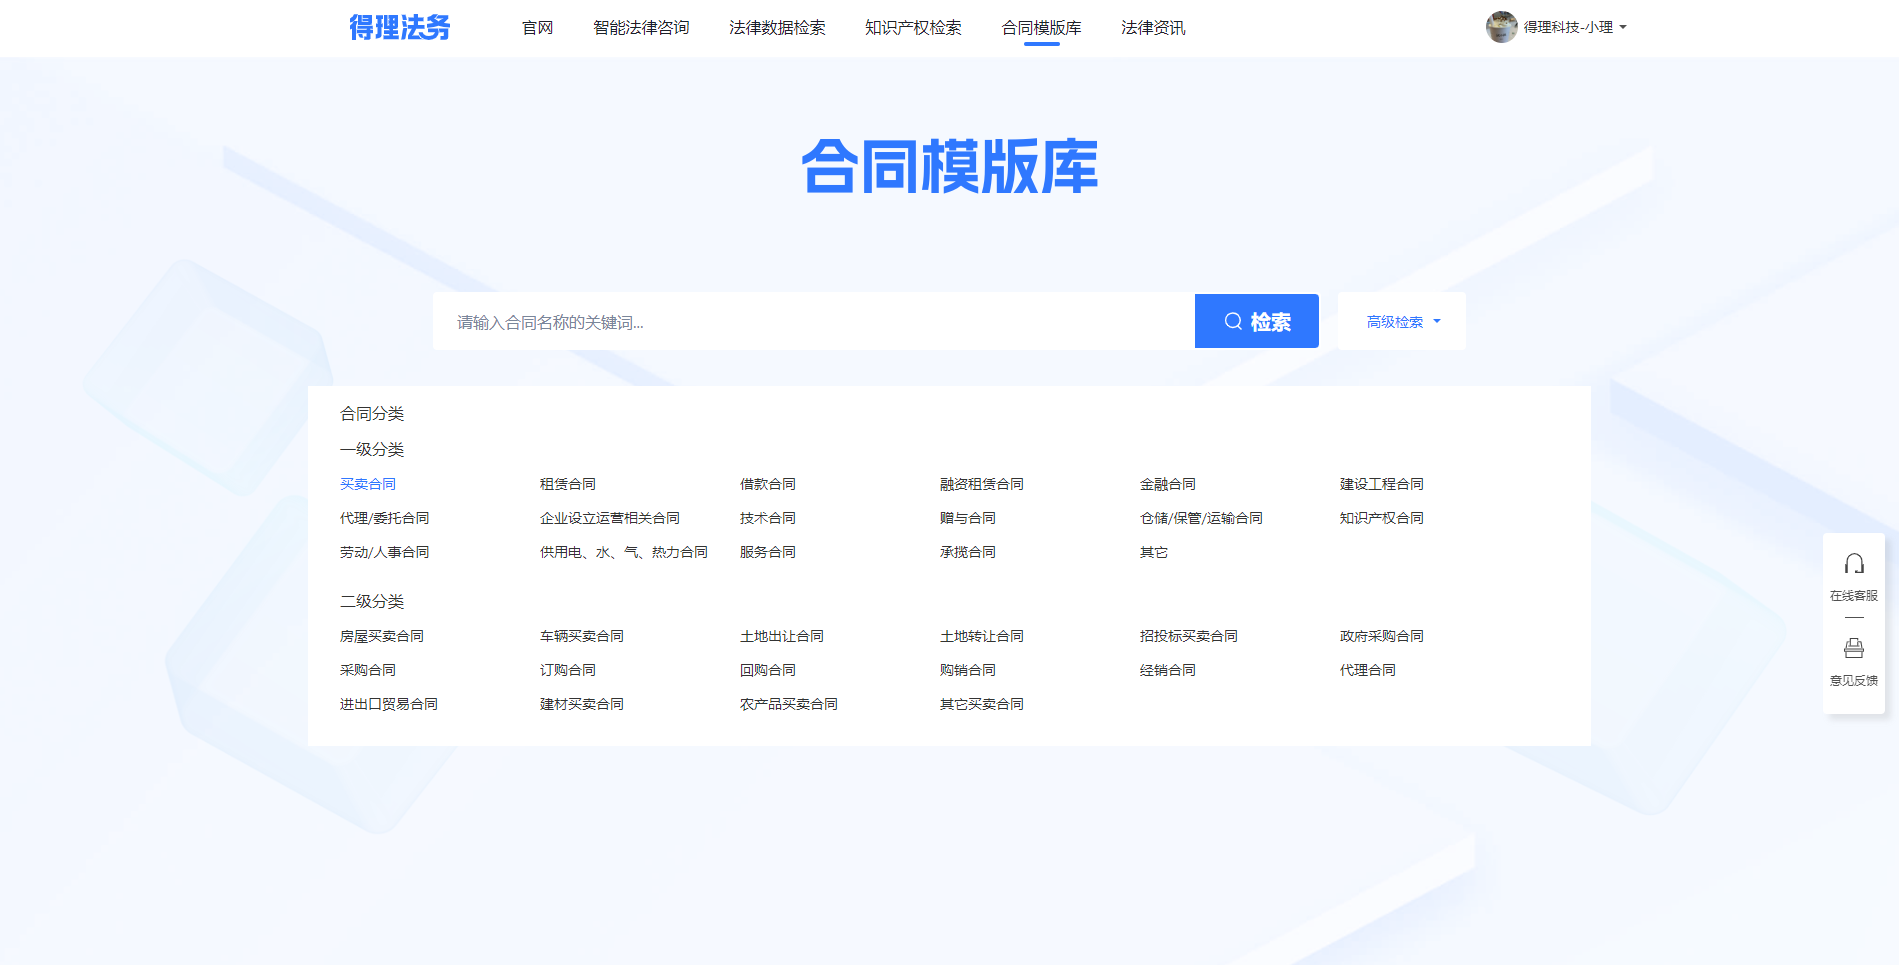
Task: Expand the 高级检索 dropdown
Action: click(1402, 322)
